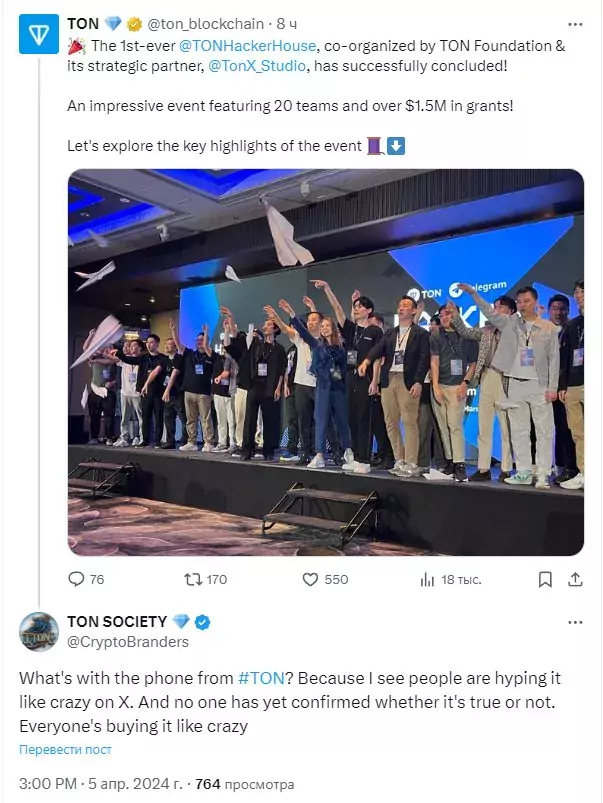
Task: Click the reply icon with 76 replies
Action: tap(76, 579)
